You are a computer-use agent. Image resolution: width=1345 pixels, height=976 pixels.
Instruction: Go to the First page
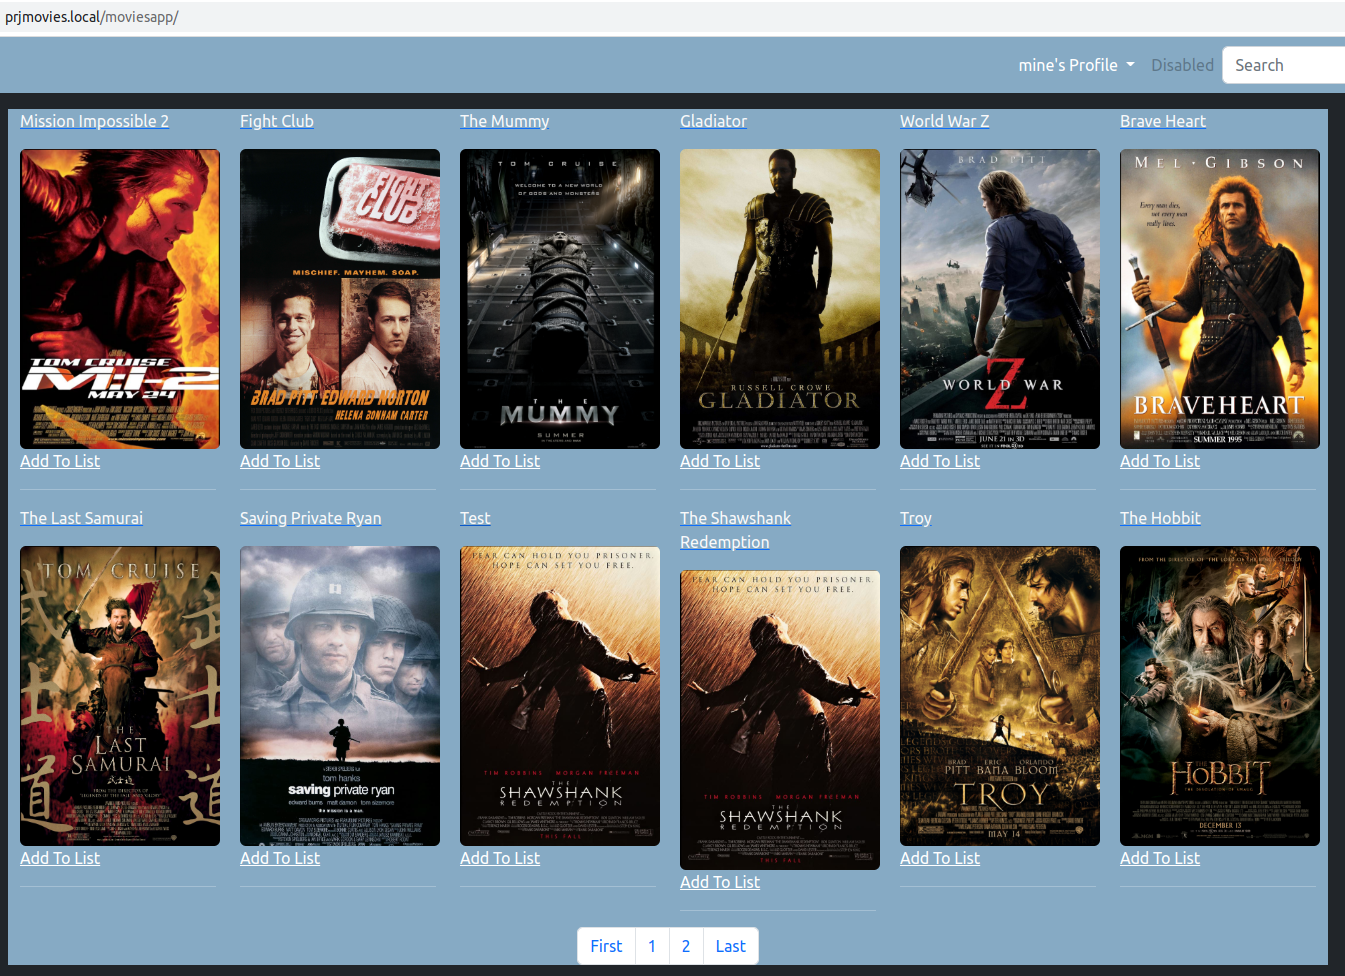606,946
